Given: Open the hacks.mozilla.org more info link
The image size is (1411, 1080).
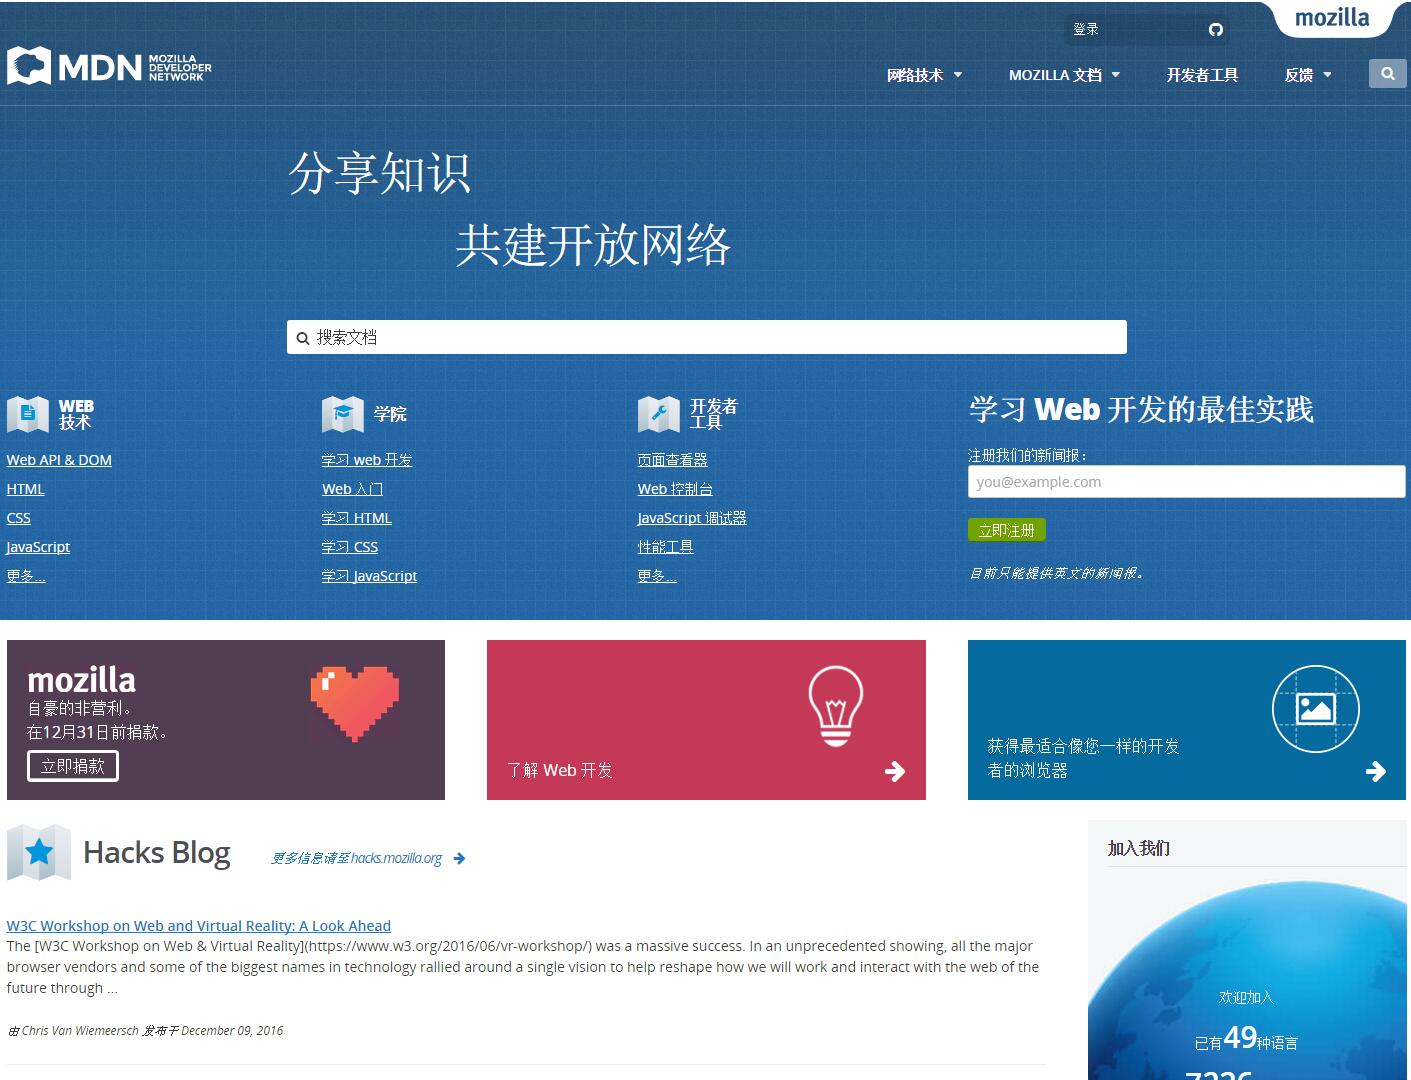Looking at the screenshot, I should (356, 858).
